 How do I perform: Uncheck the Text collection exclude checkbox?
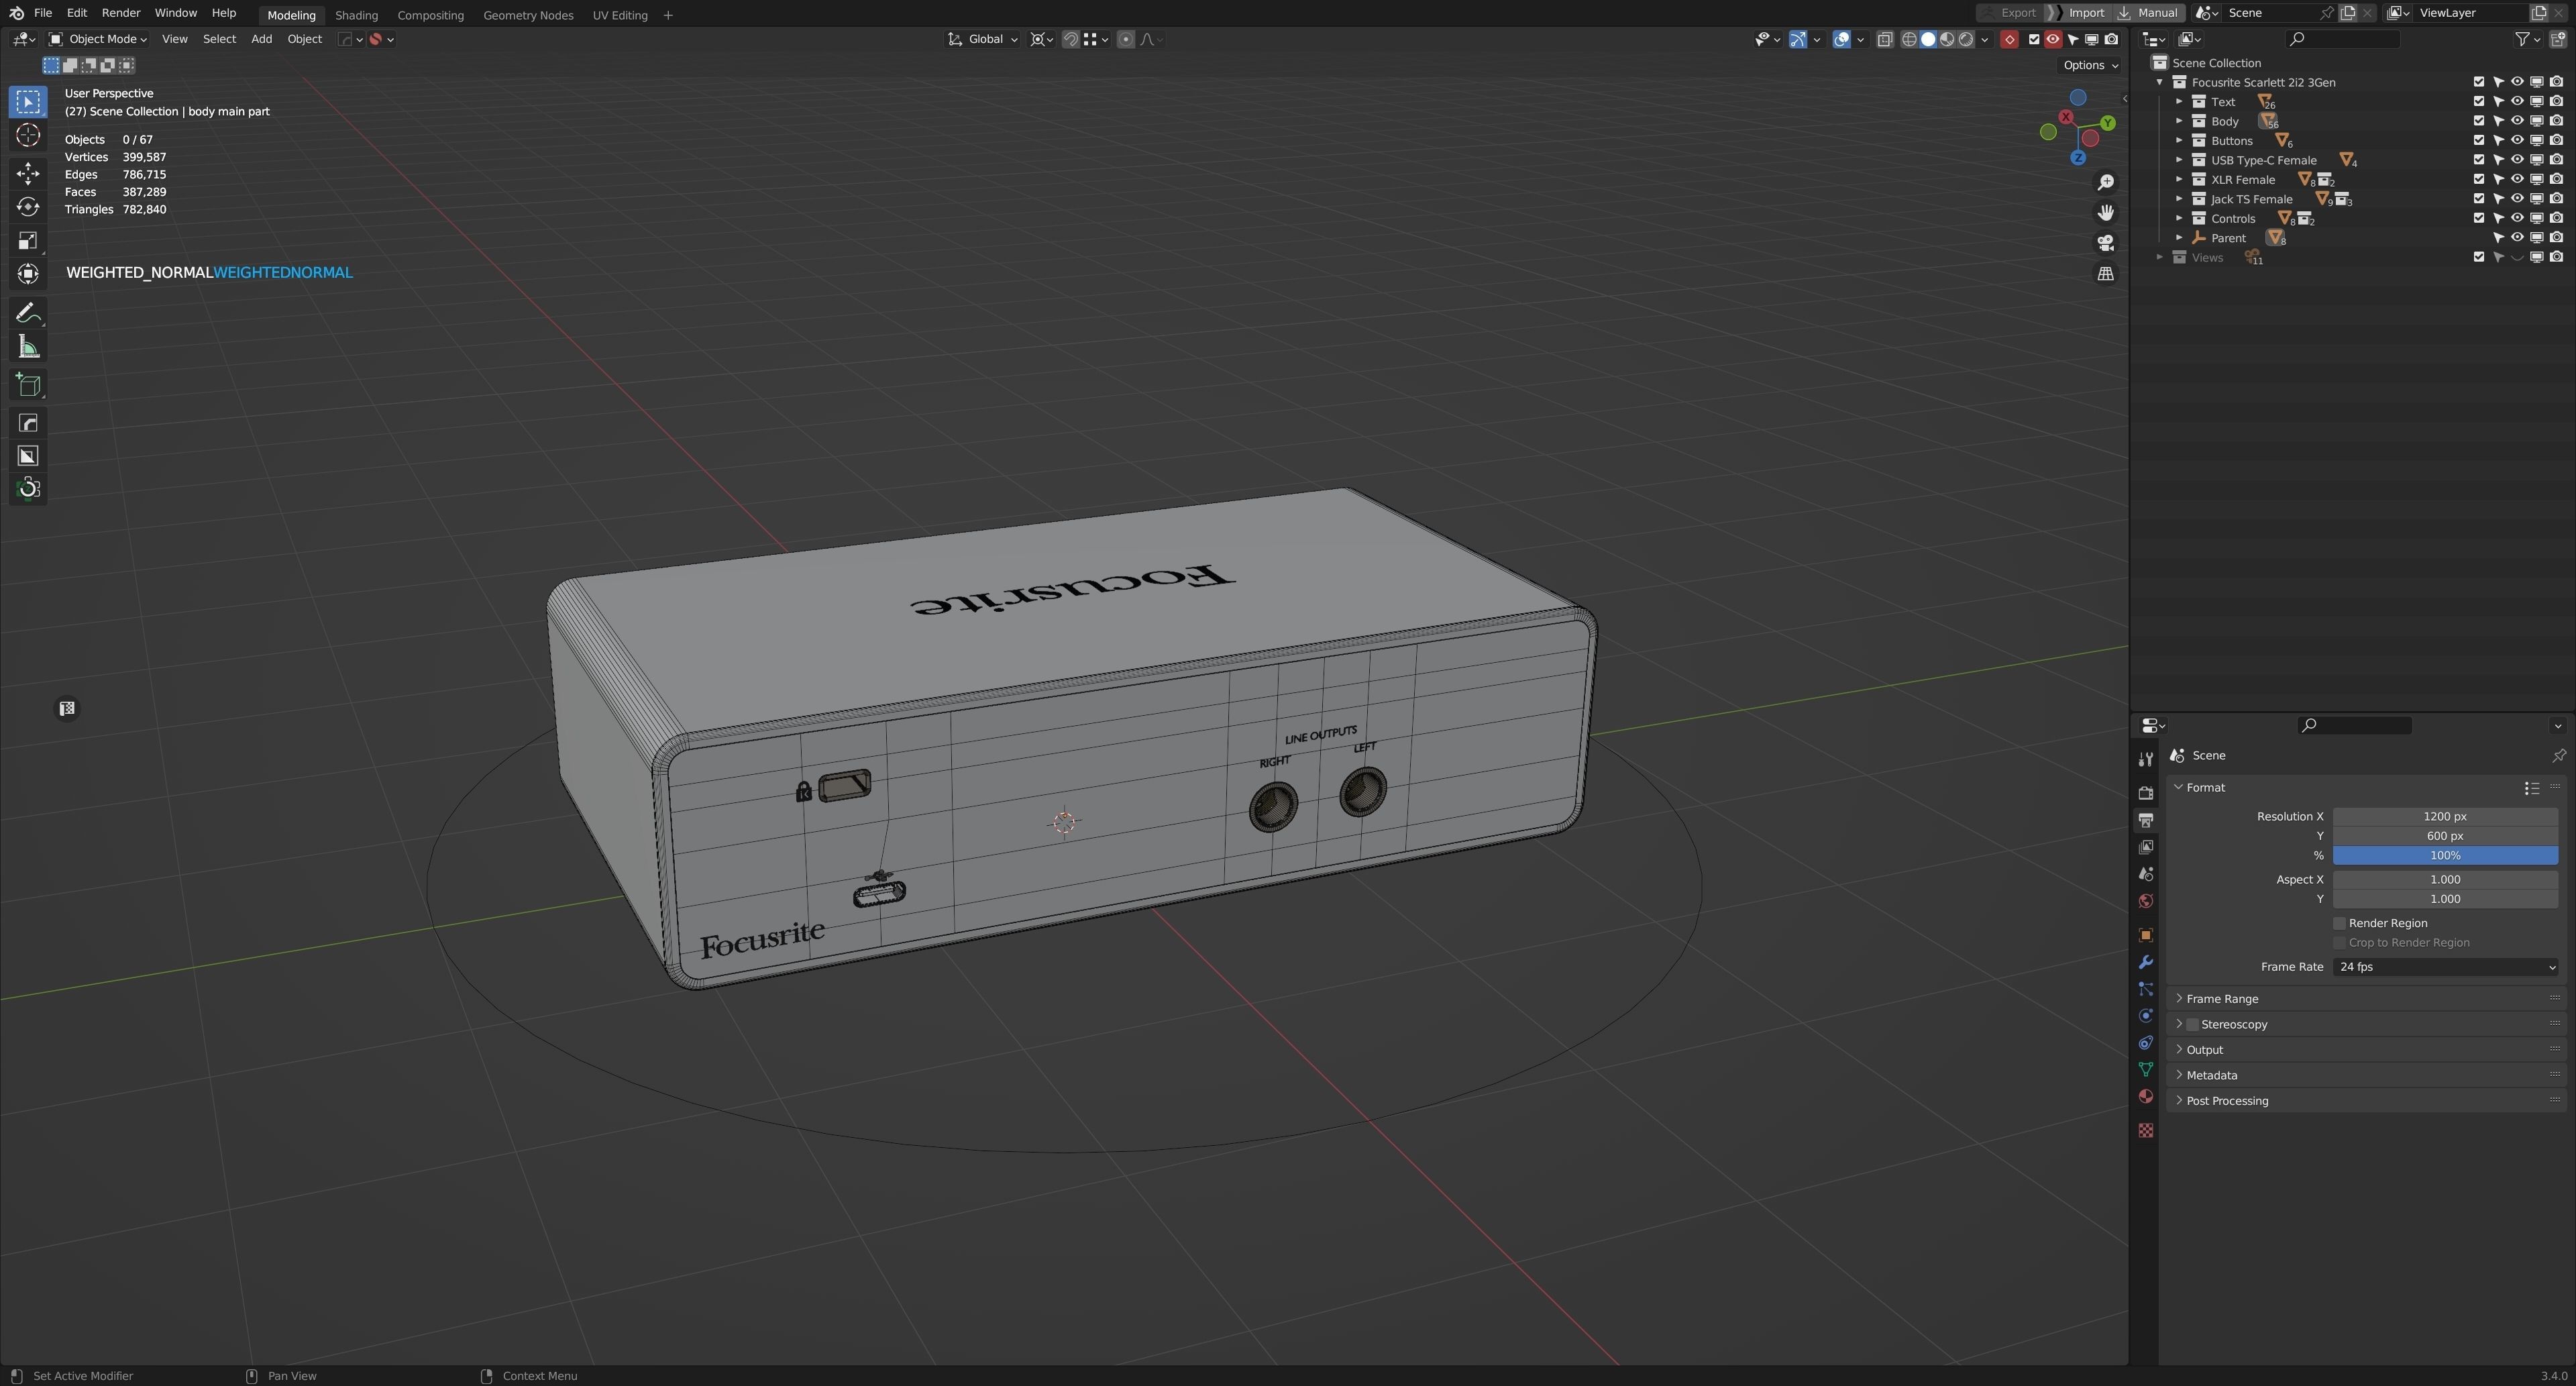(2478, 101)
